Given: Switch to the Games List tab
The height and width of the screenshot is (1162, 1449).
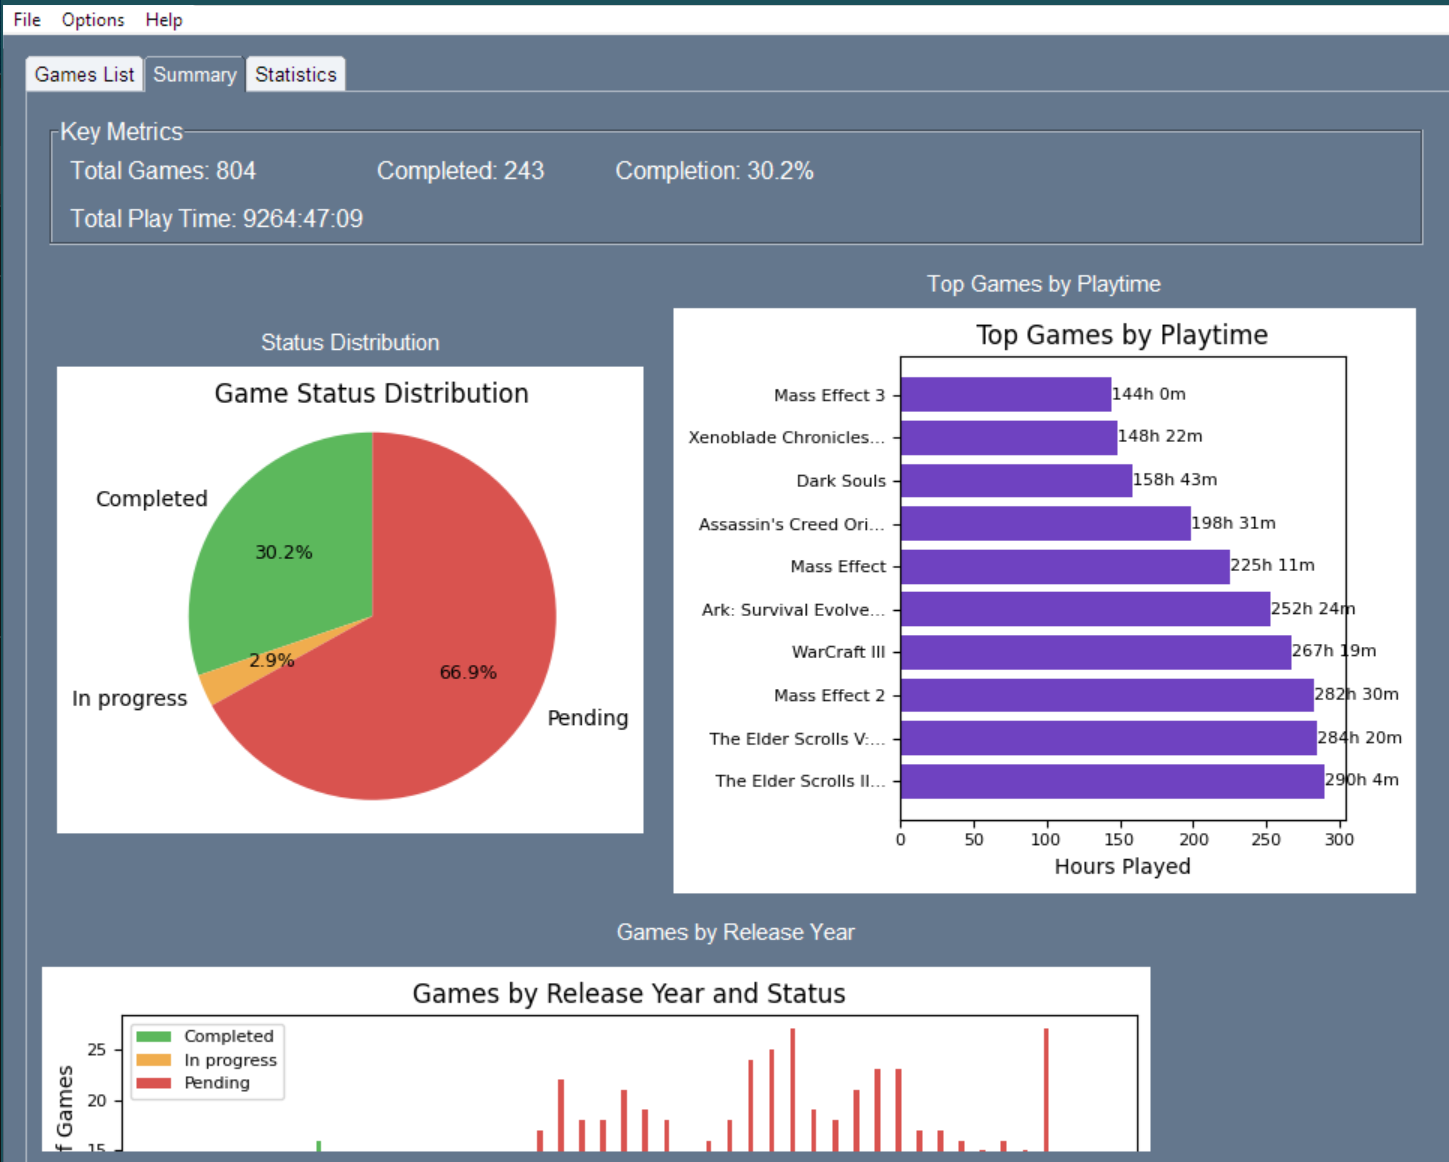Looking at the screenshot, I should point(84,74).
